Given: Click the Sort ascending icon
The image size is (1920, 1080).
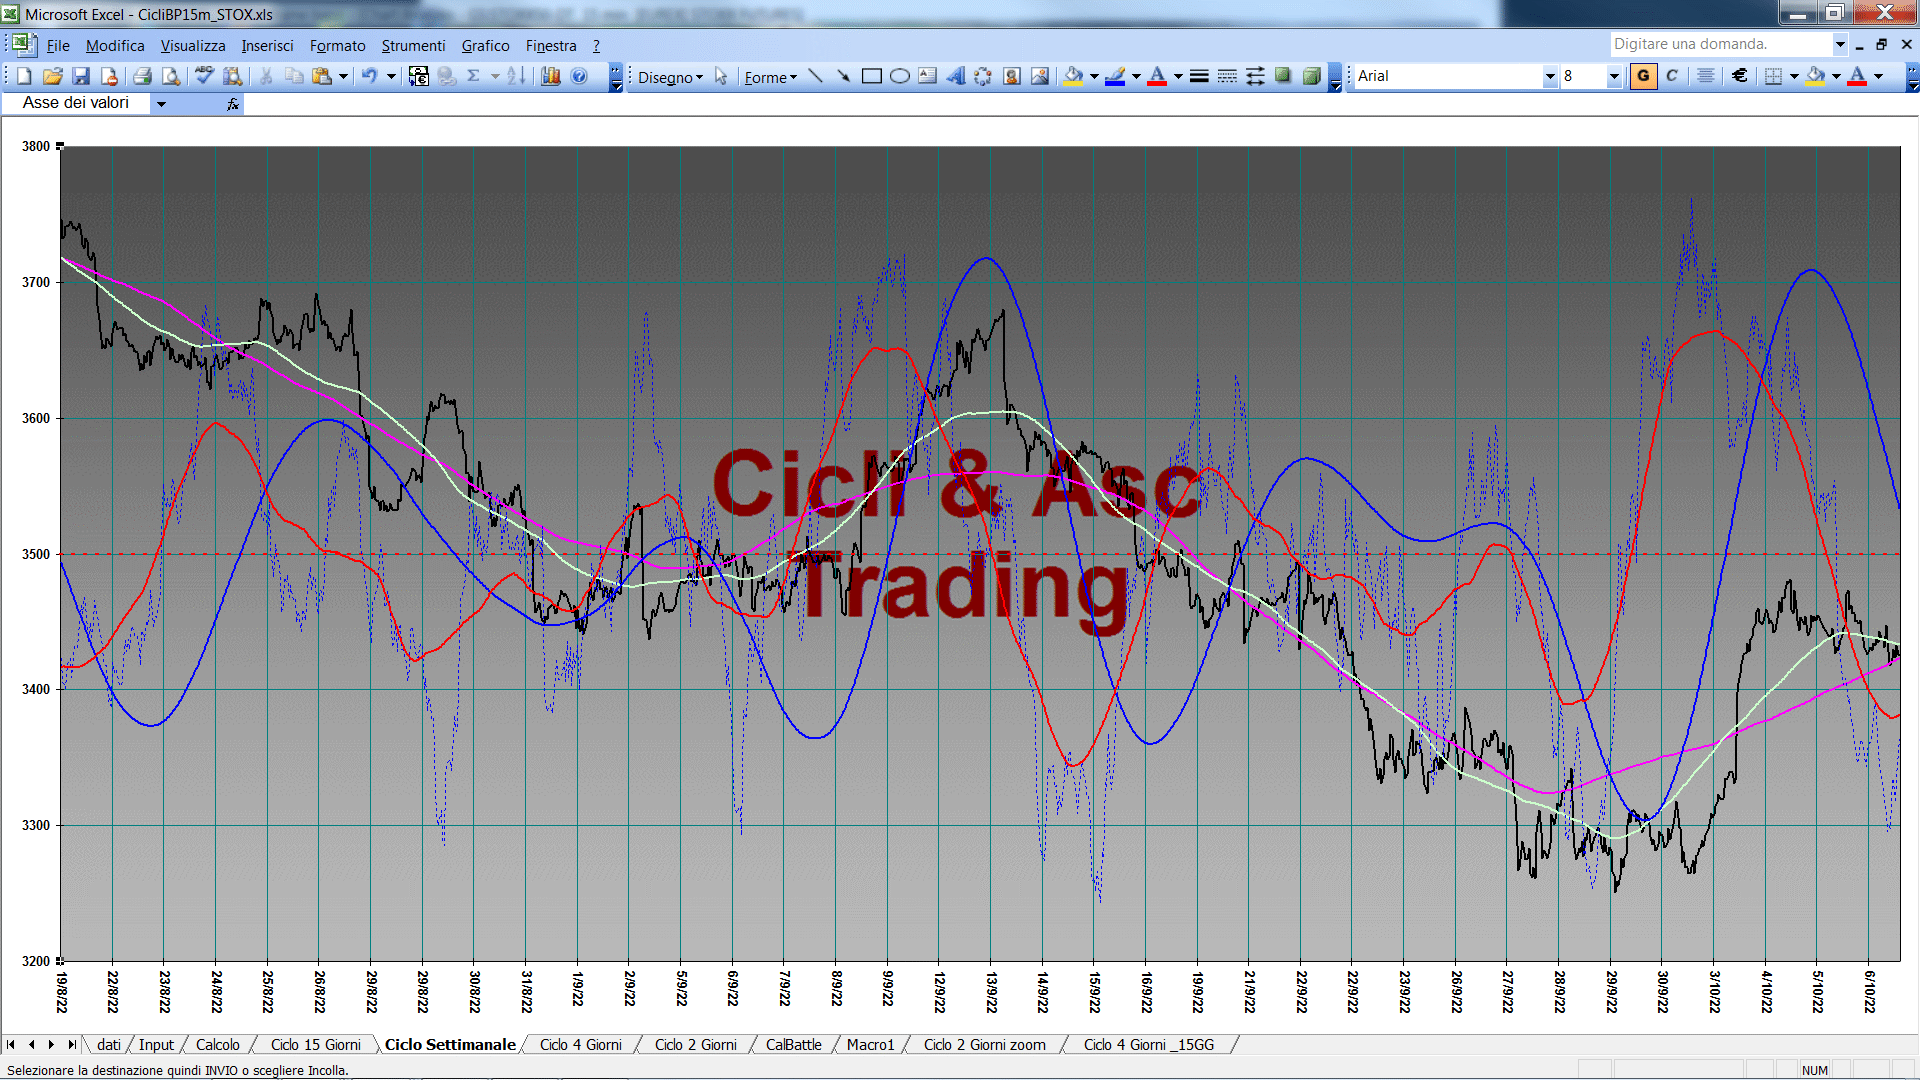Looking at the screenshot, I should (516, 76).
